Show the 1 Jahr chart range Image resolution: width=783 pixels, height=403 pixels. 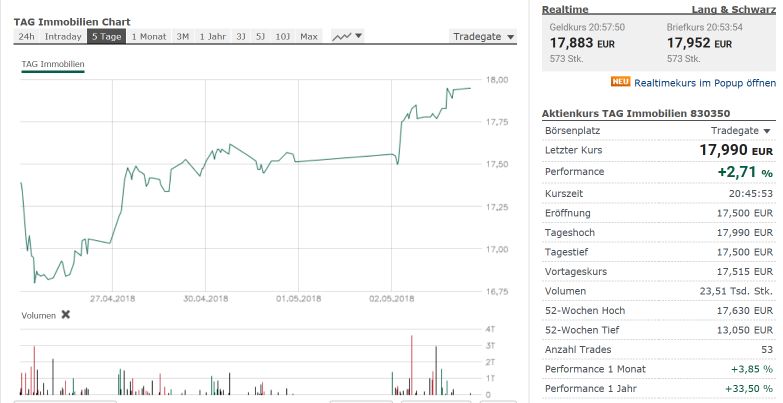(212, 37)
